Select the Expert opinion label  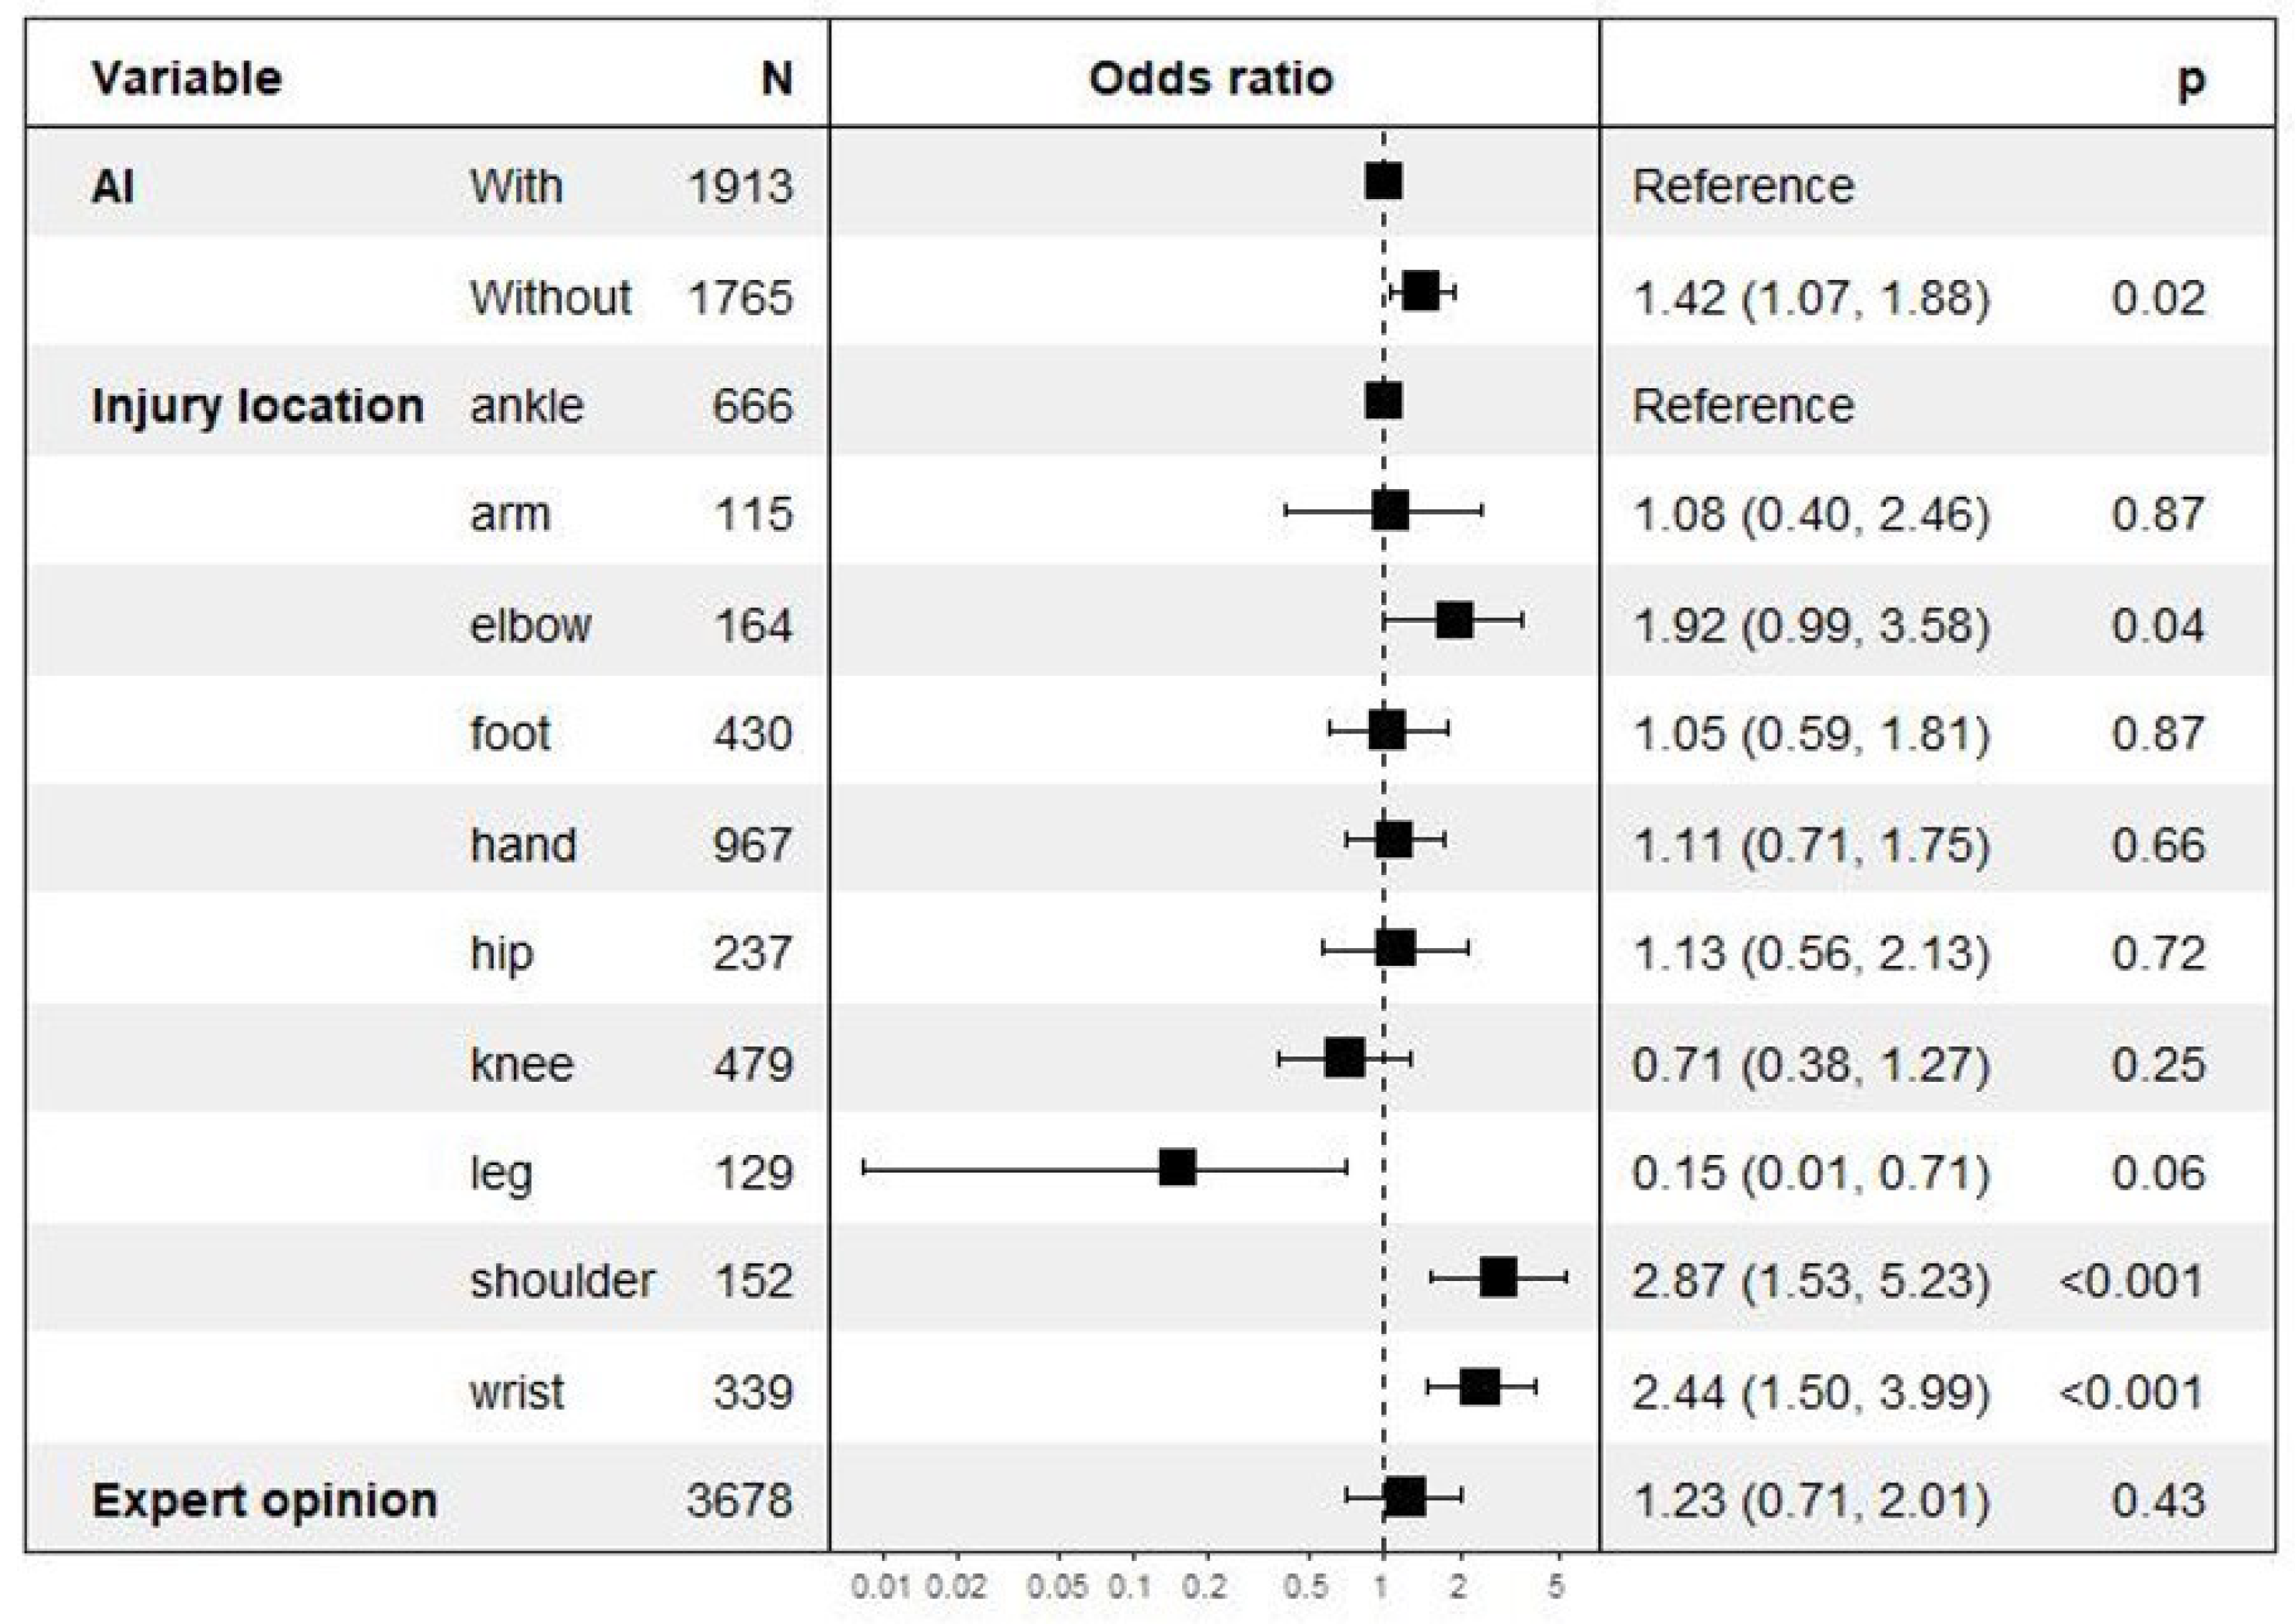point(264,1500)
